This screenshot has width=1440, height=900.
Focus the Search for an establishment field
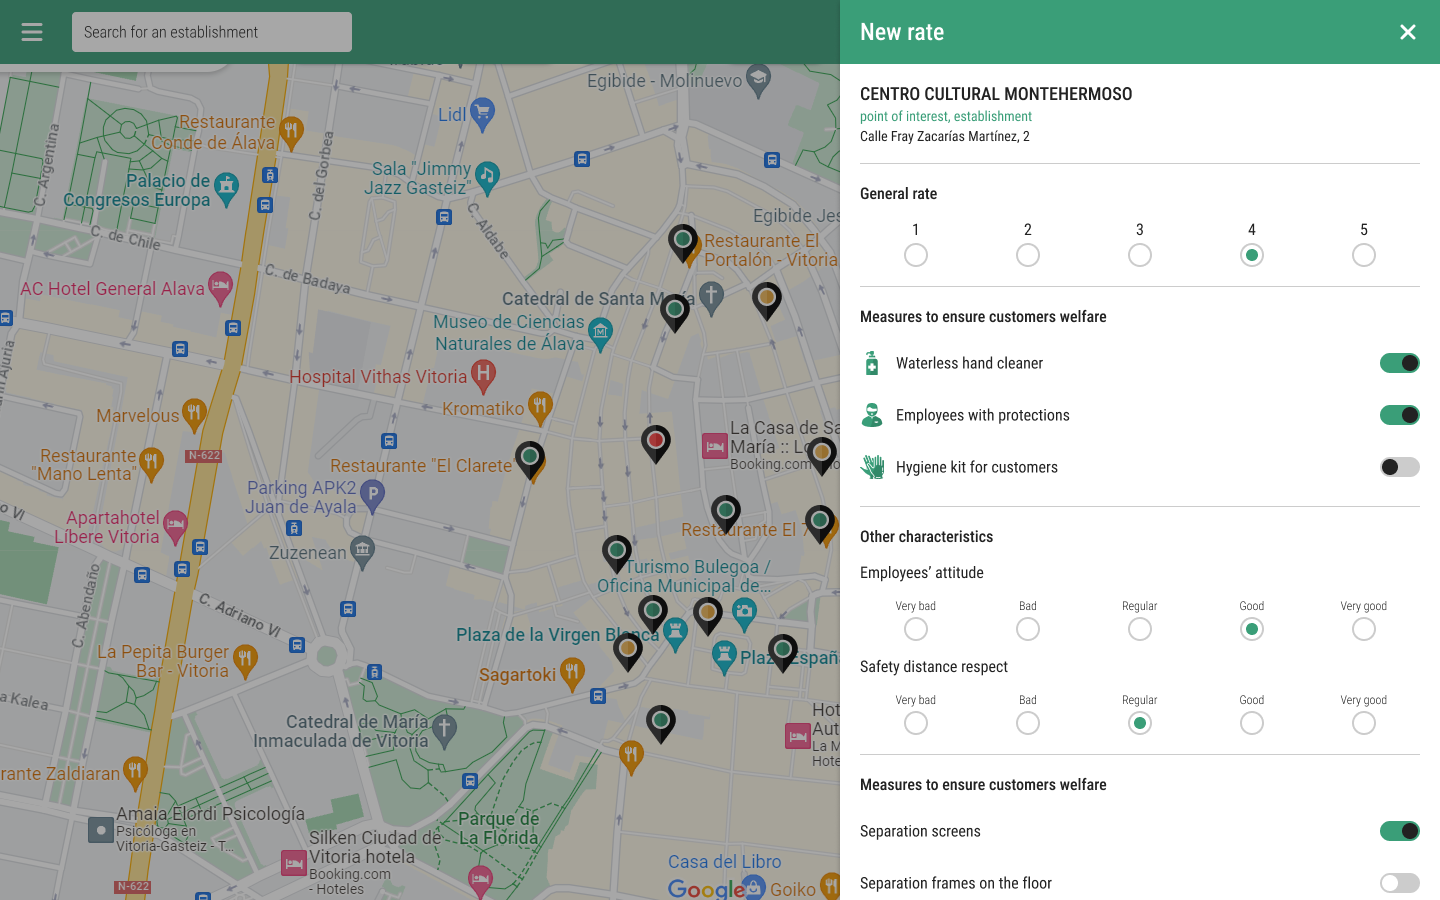pos(212,32)
